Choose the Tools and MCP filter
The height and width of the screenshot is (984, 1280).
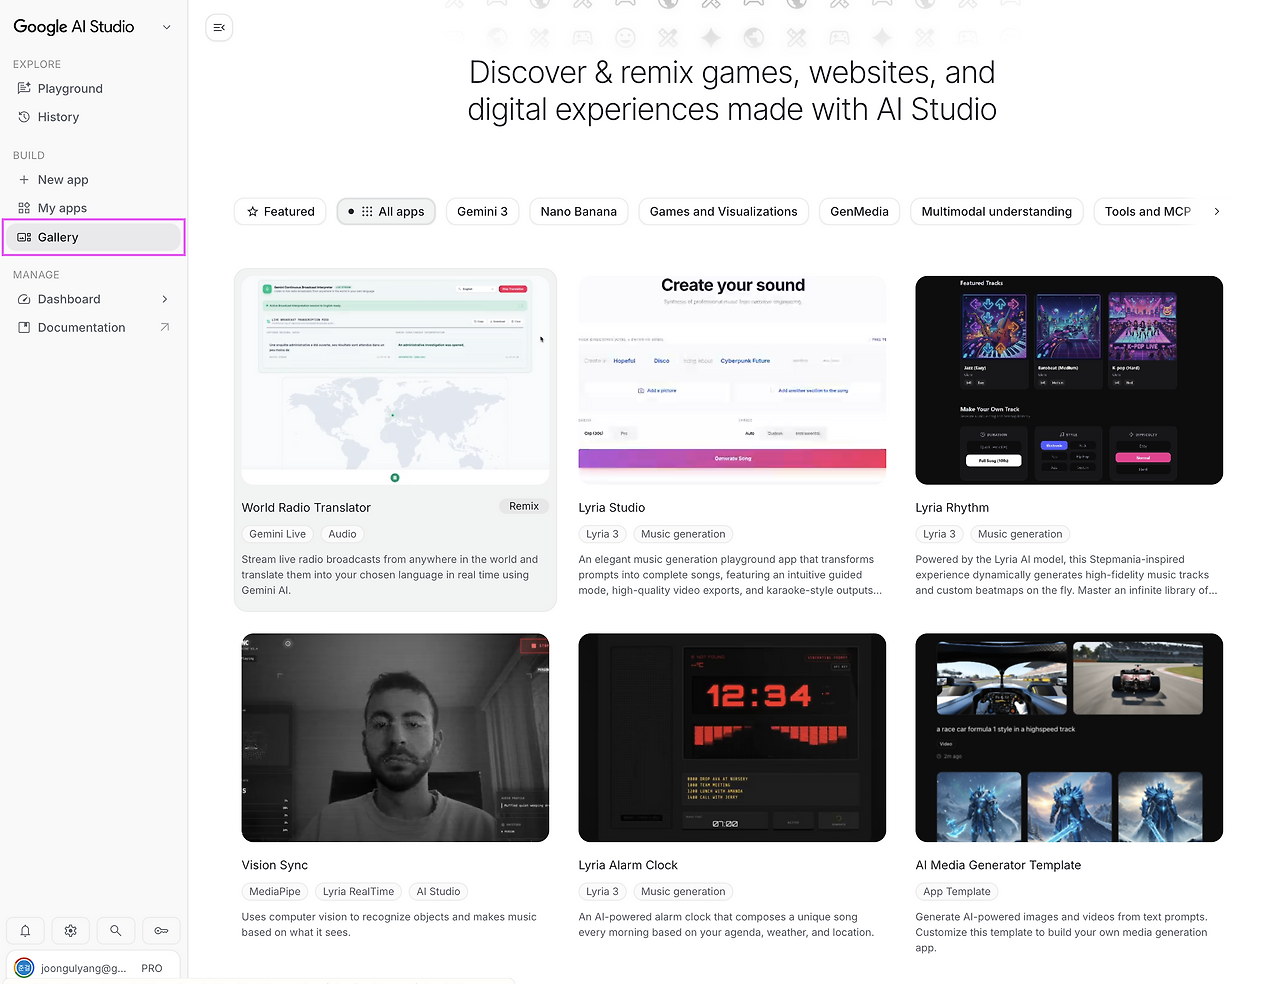point(1148,212)
